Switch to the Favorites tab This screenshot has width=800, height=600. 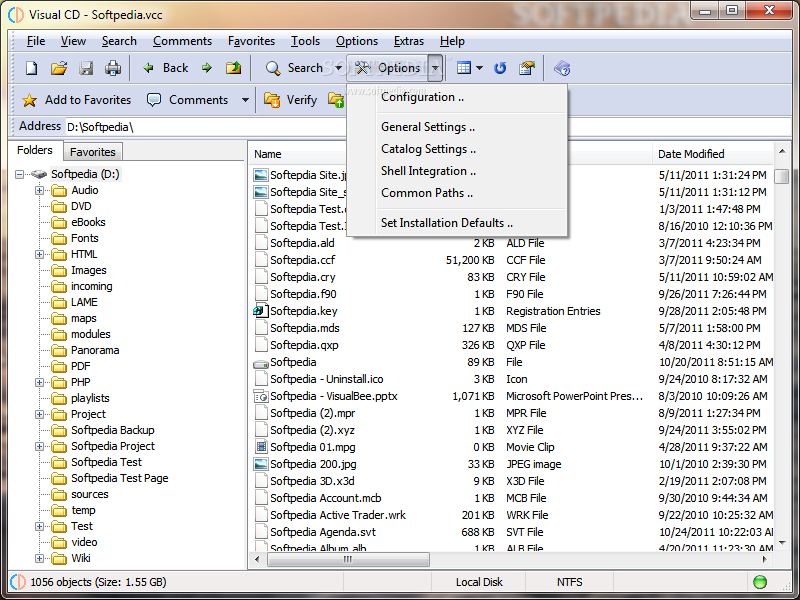[93, 152]
